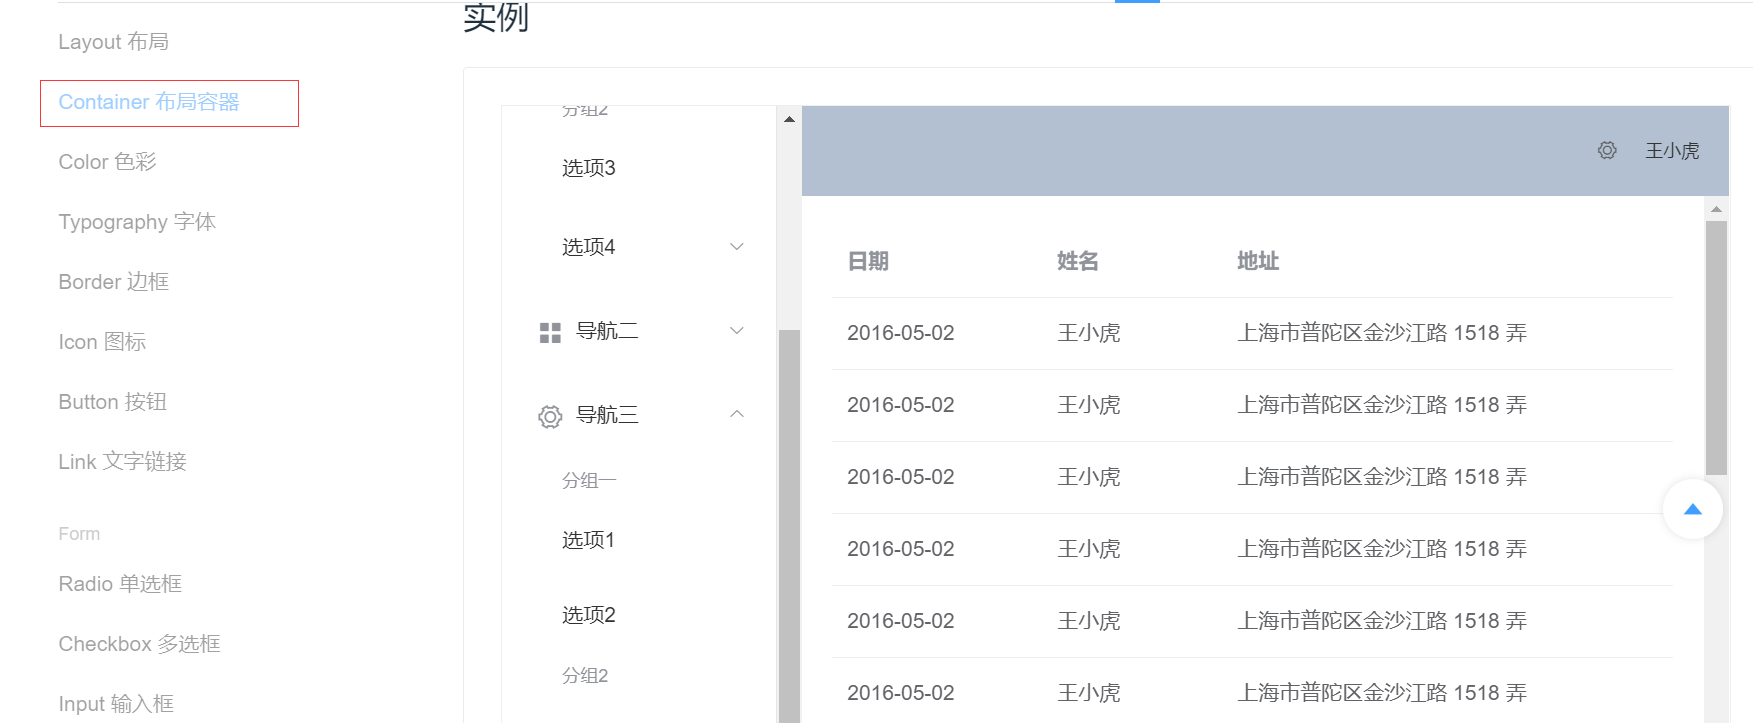Screen dimensions: 1753x723
Task: Click the 地址 column header
Action: click(x=1258, y=261)
